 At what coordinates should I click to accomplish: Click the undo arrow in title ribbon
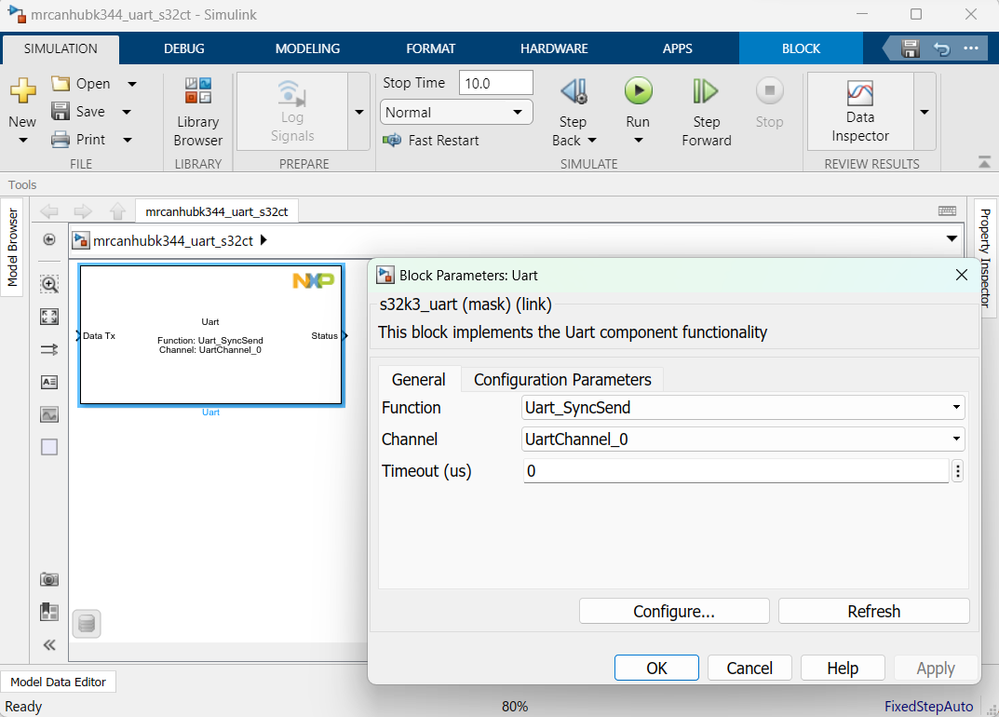pyautogui.click(x=941, y=48)
